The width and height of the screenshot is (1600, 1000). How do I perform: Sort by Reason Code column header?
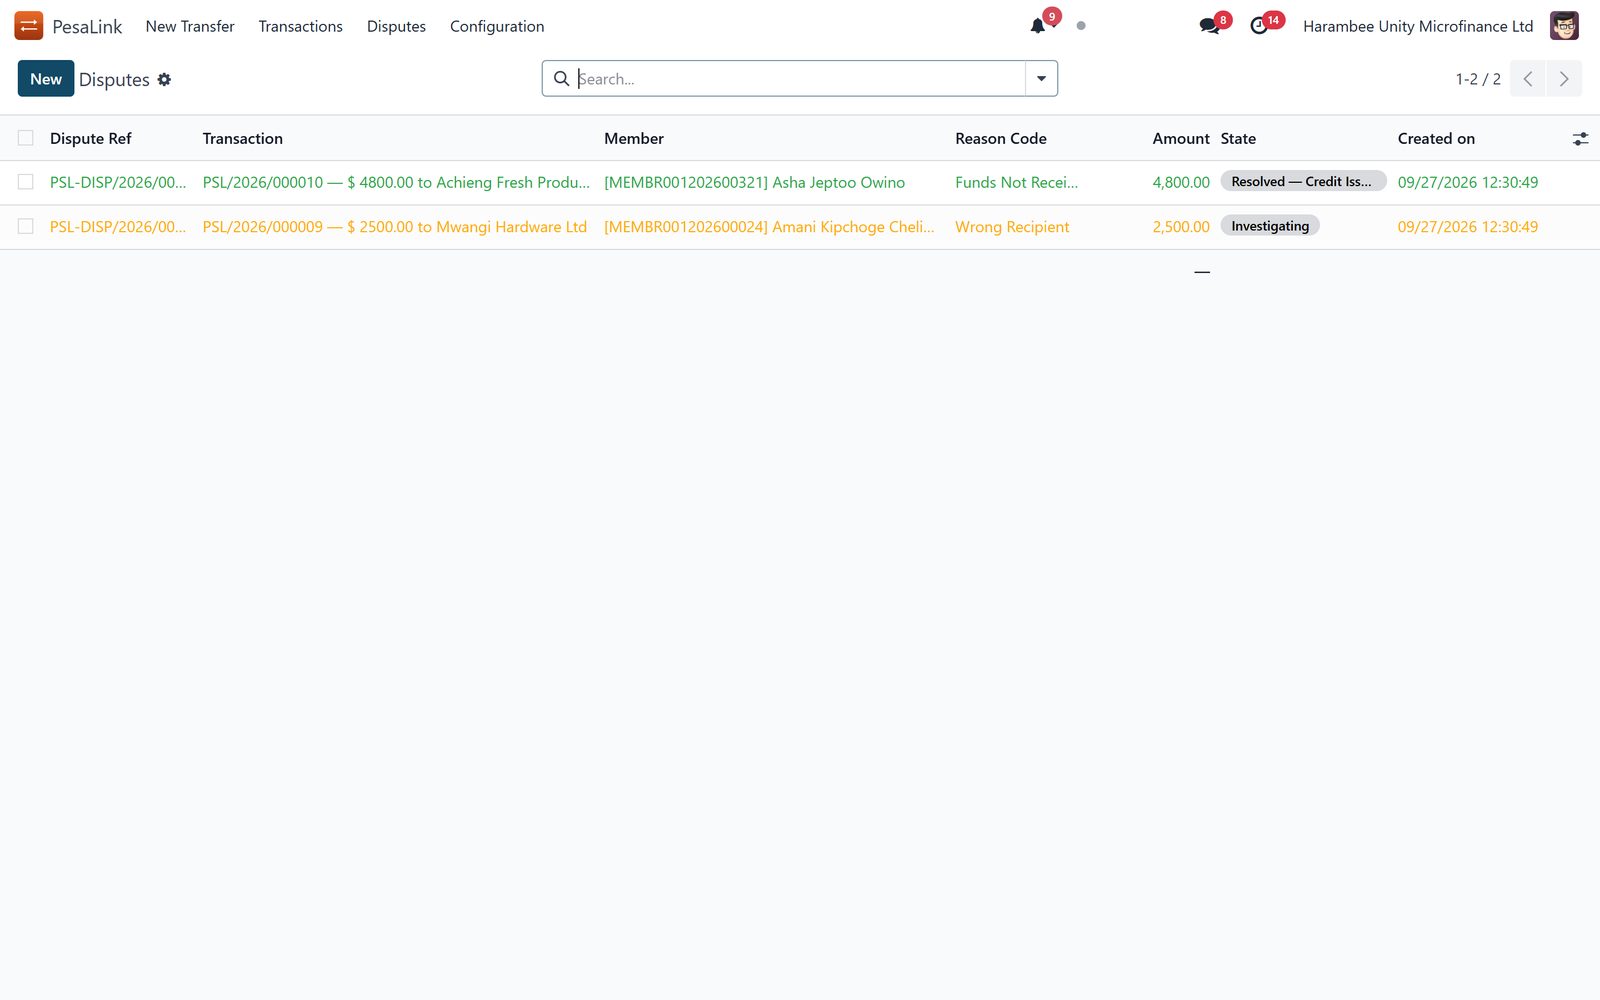tap(1001, 138)
